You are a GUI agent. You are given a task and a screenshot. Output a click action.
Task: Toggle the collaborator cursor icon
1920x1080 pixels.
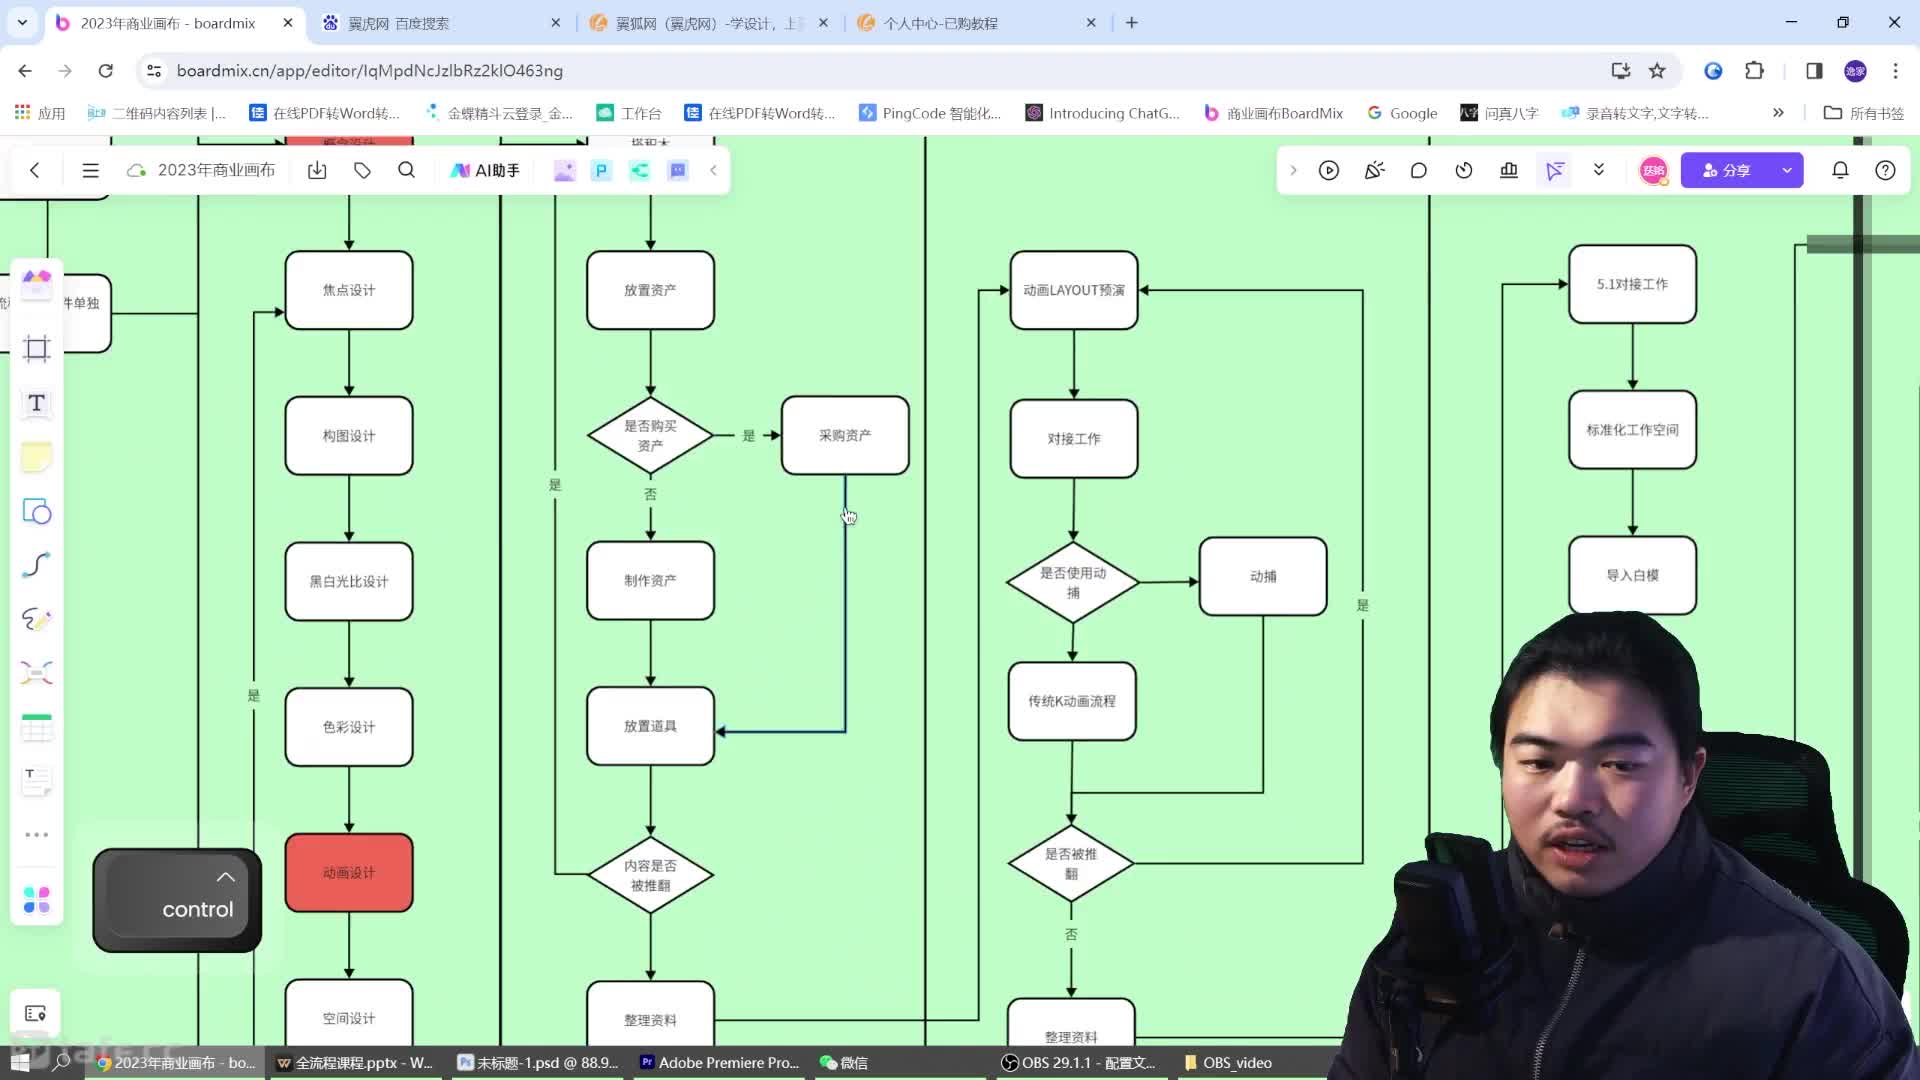point(1555,171)
